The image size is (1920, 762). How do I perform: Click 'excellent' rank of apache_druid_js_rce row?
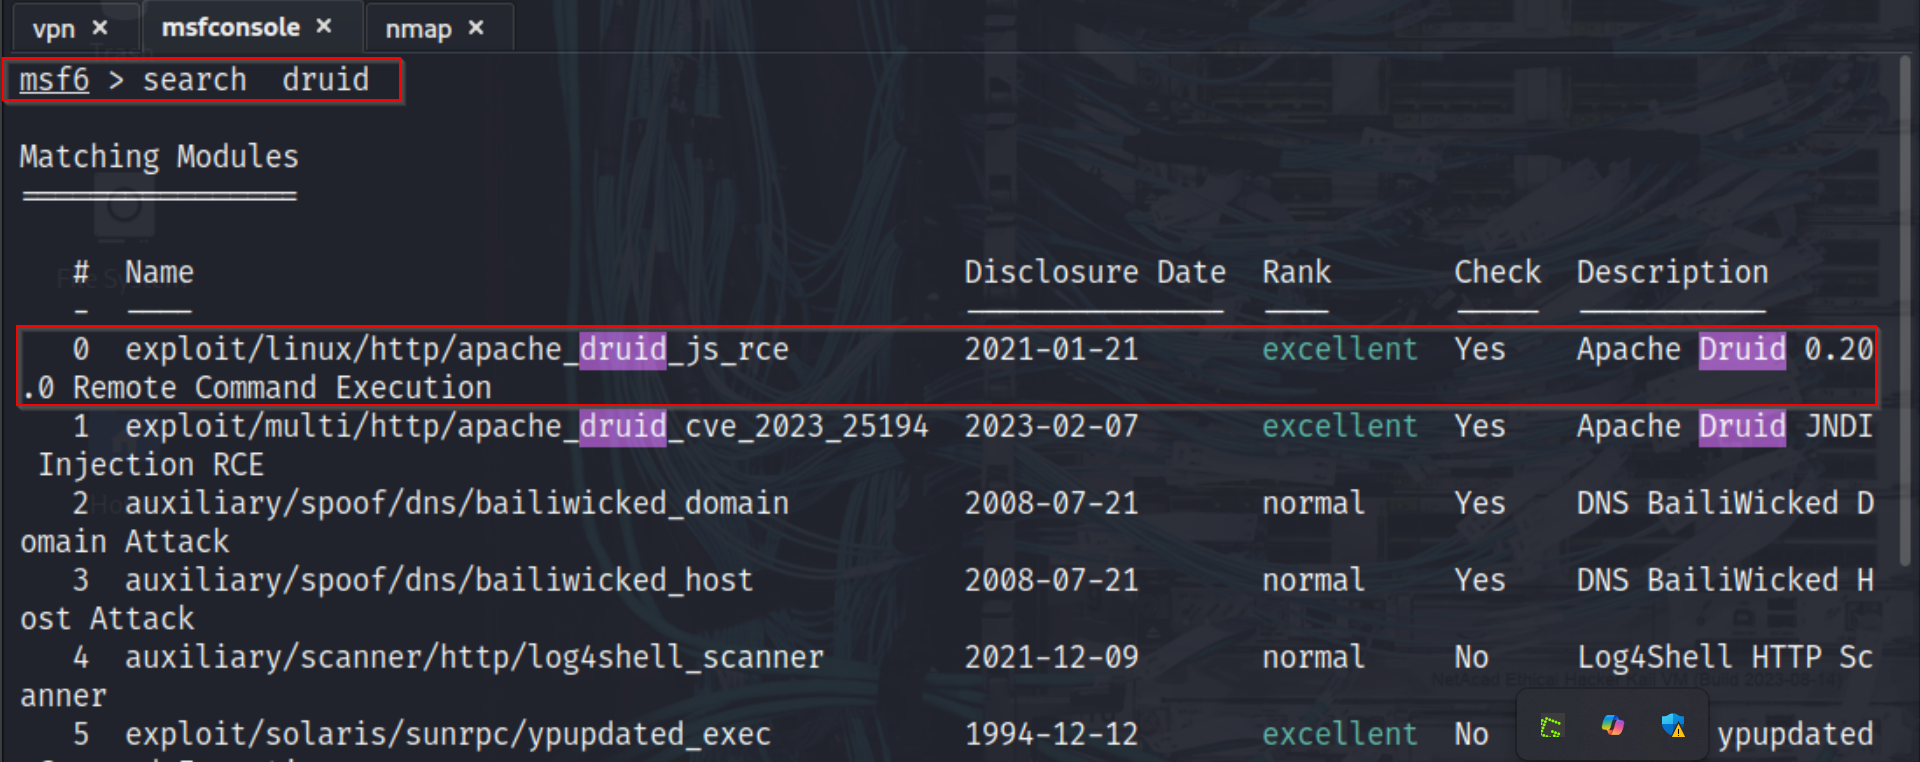coord(1340,349)
